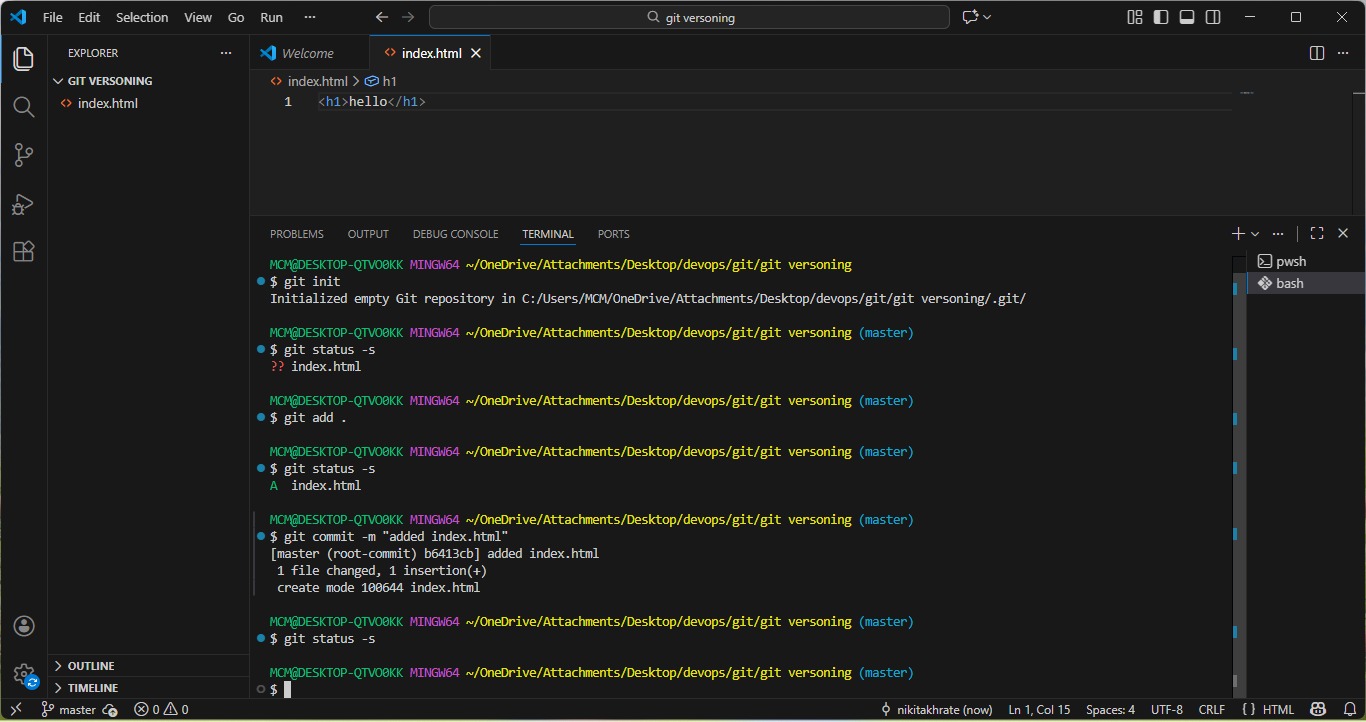Open the Spaces: 4 indentation setting
This screenshot has height=722, width=1366.
[1110, 709]
